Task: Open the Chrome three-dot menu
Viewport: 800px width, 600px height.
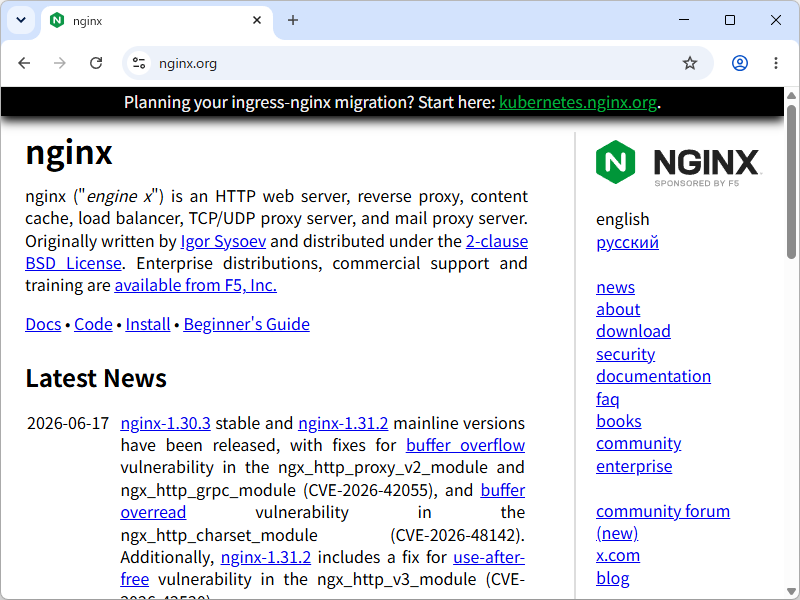Action: (x=776, y=63)
